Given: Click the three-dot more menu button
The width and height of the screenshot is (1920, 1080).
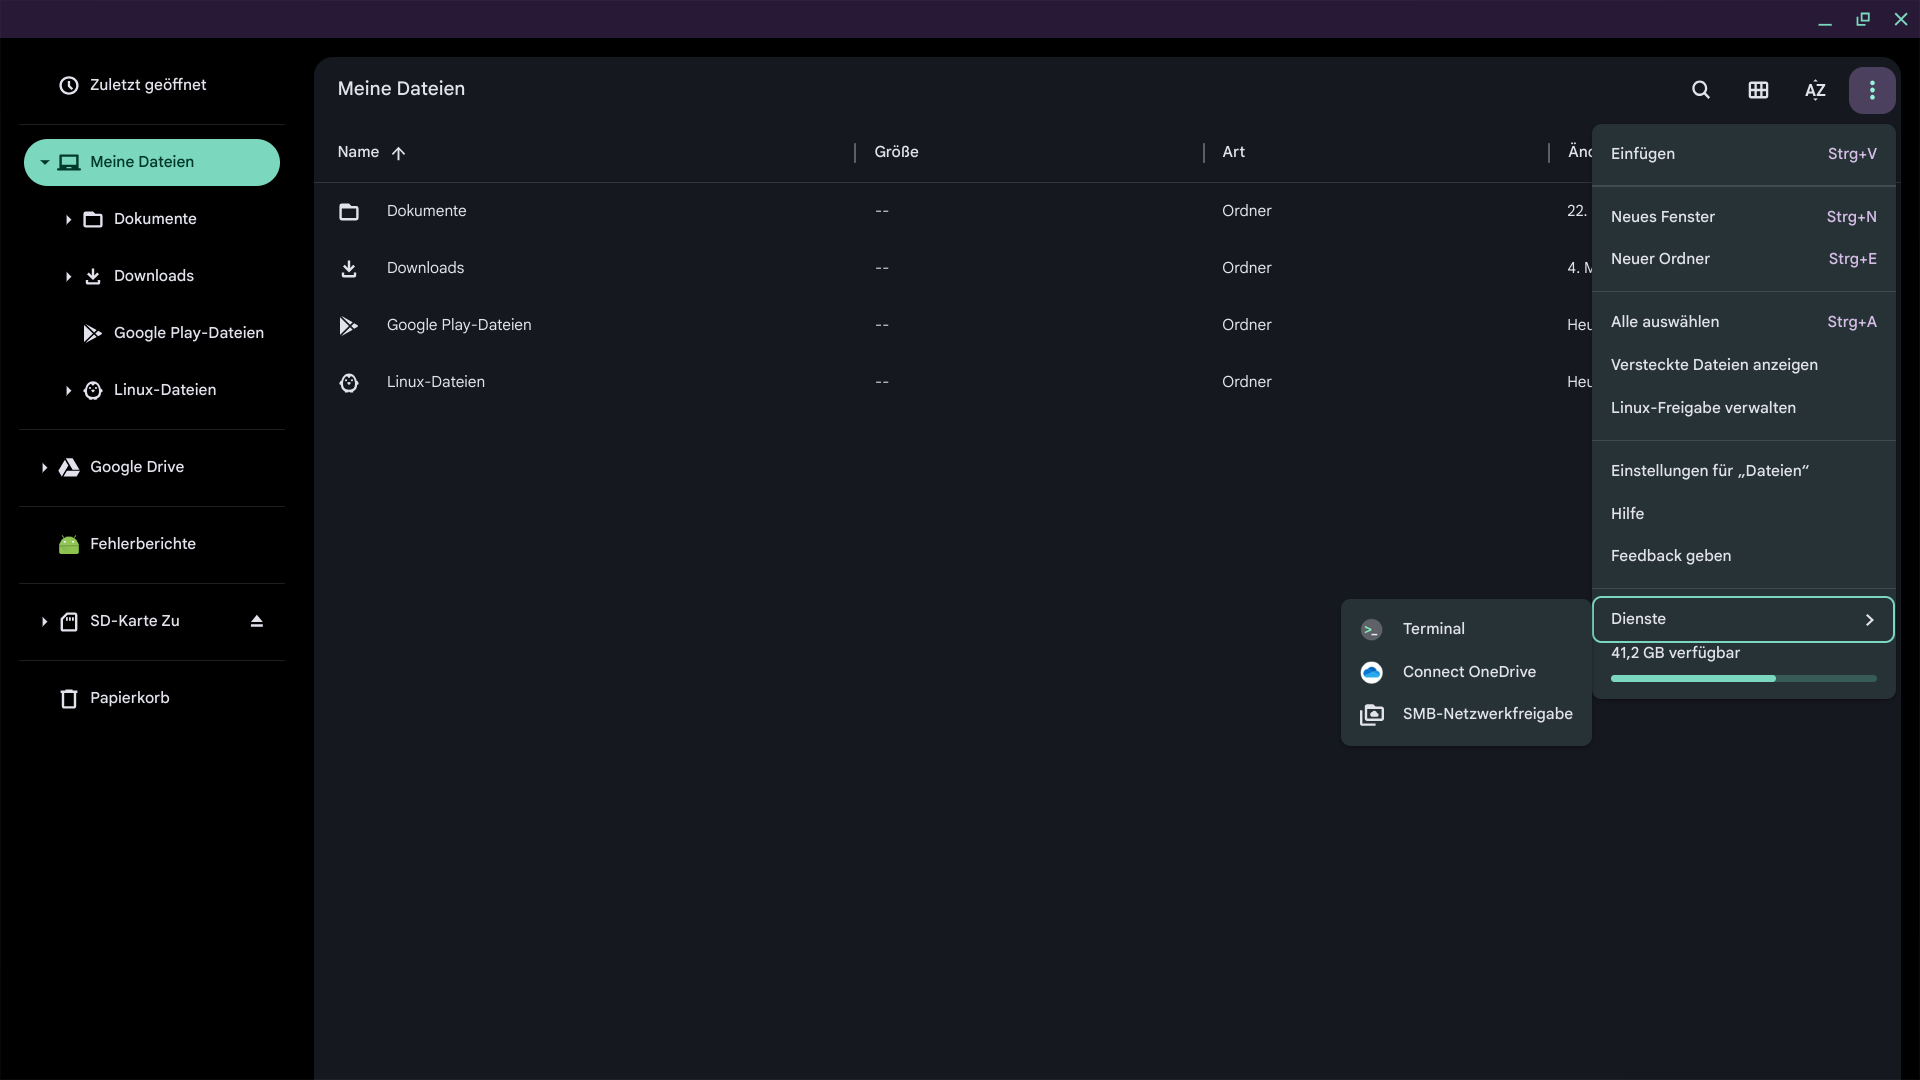Looking at the screenshot, I should pos(1872,90).
